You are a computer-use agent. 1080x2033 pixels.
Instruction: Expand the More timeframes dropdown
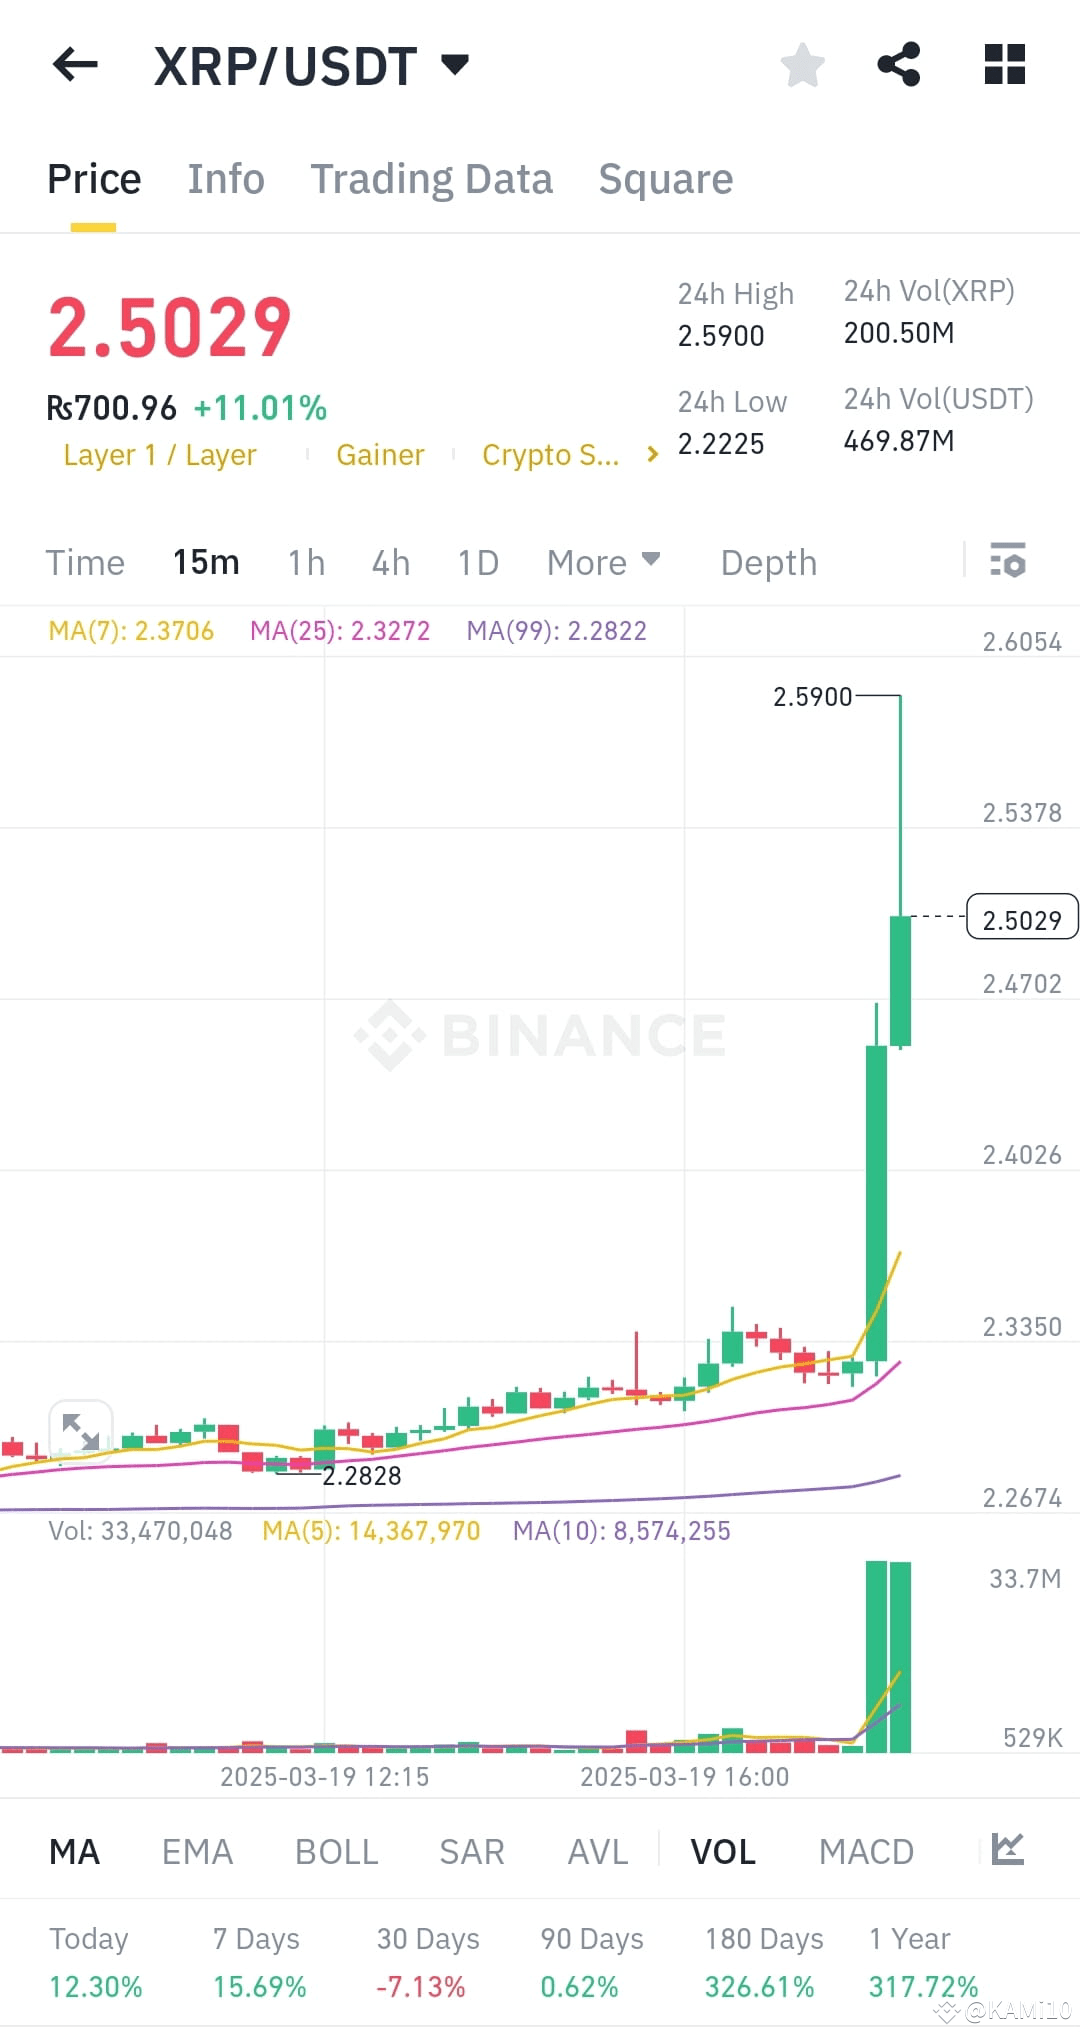[x=602, y=562]
